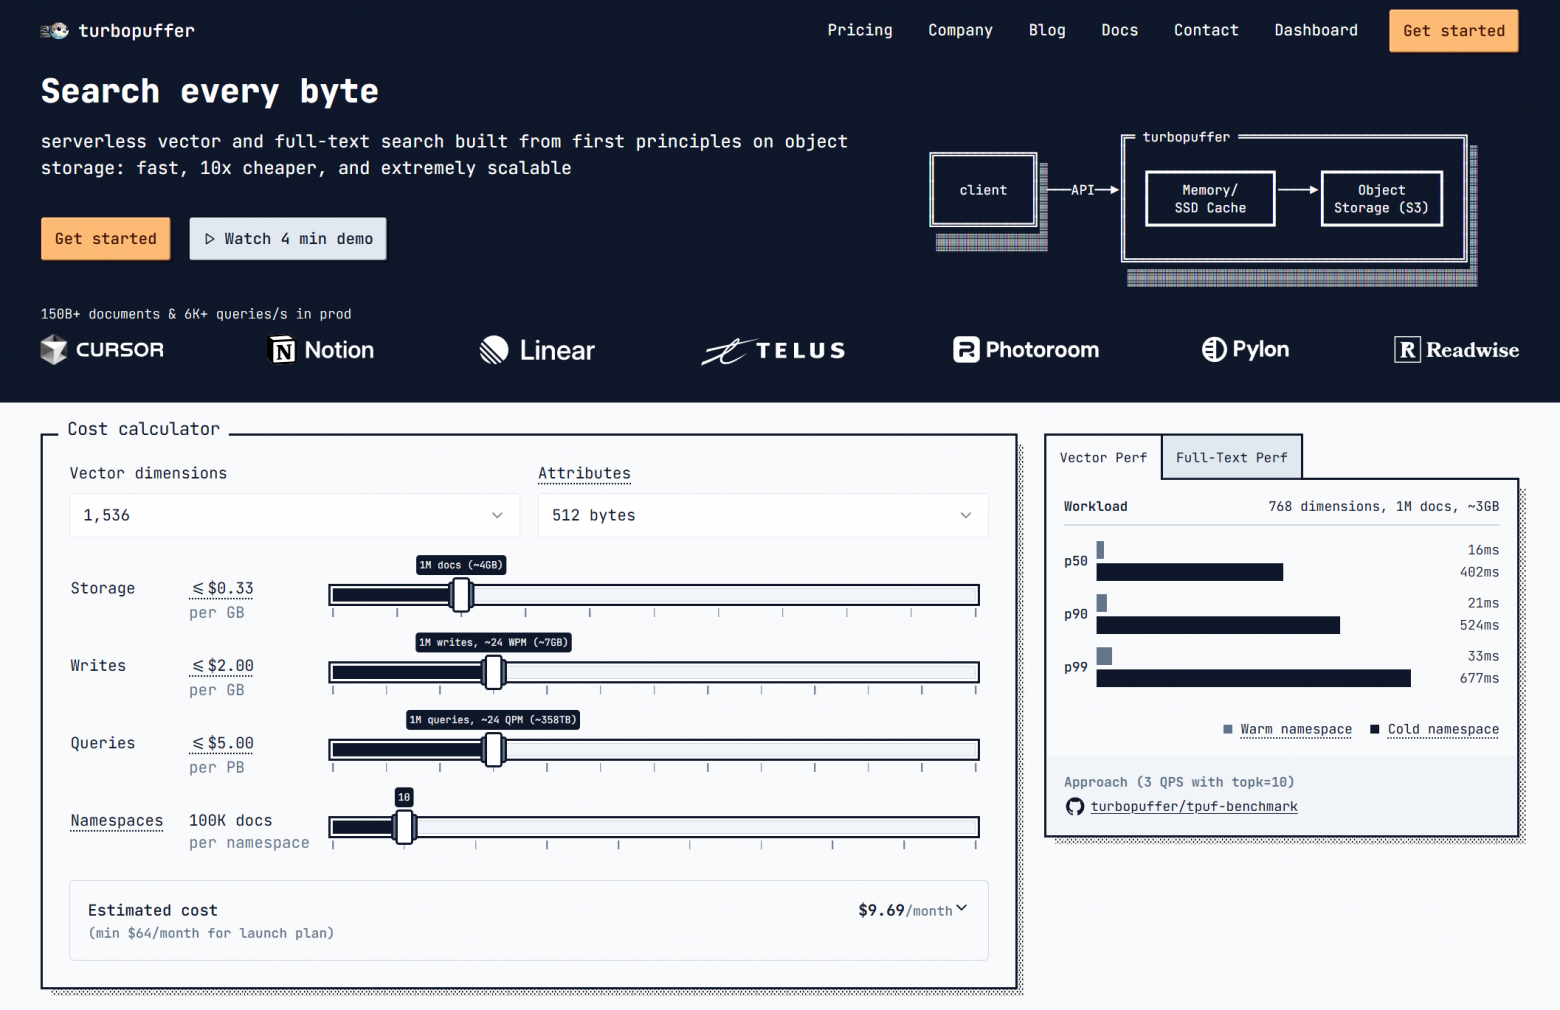This screenshot has height=1010, width=1560.
Task: Click the client box in architecture diagram
Action: click(984, 190)
